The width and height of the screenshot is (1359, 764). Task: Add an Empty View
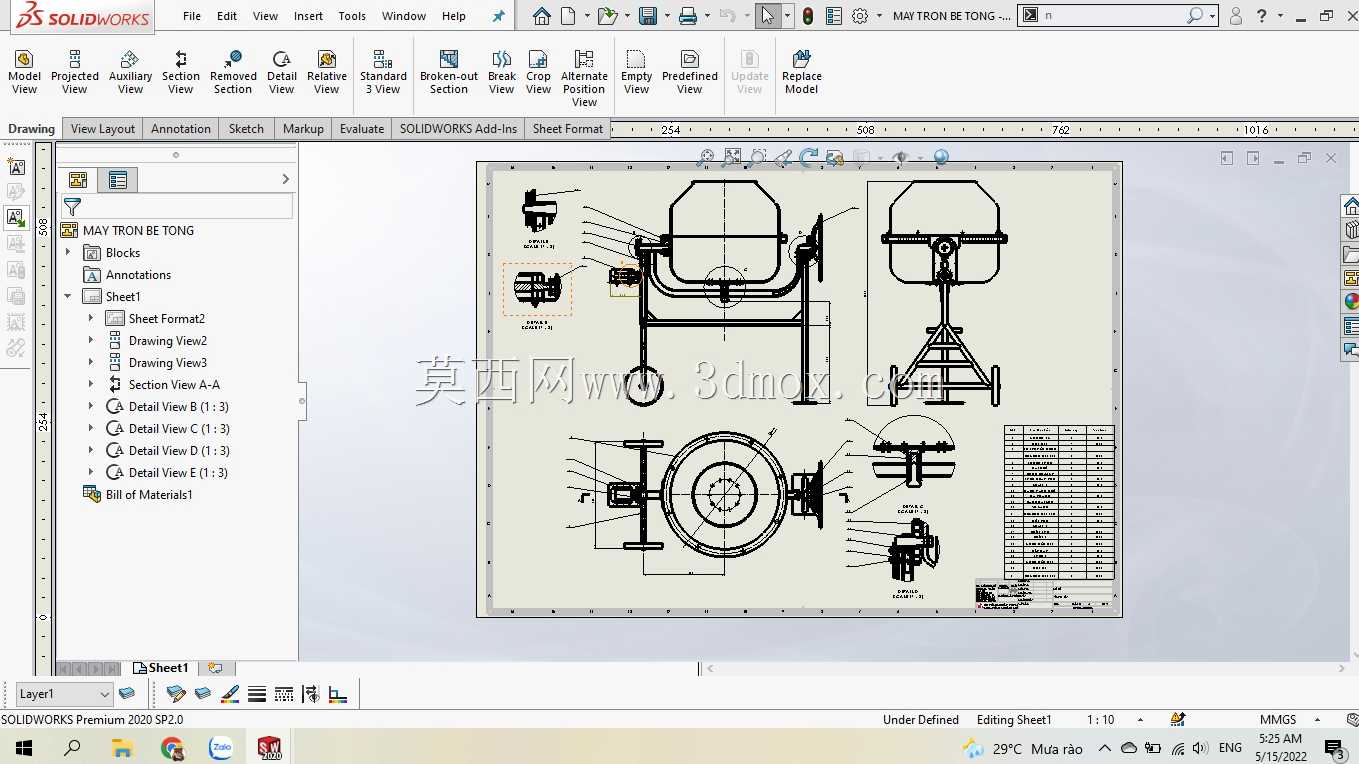pyautogui.click(x=636, y=72)
